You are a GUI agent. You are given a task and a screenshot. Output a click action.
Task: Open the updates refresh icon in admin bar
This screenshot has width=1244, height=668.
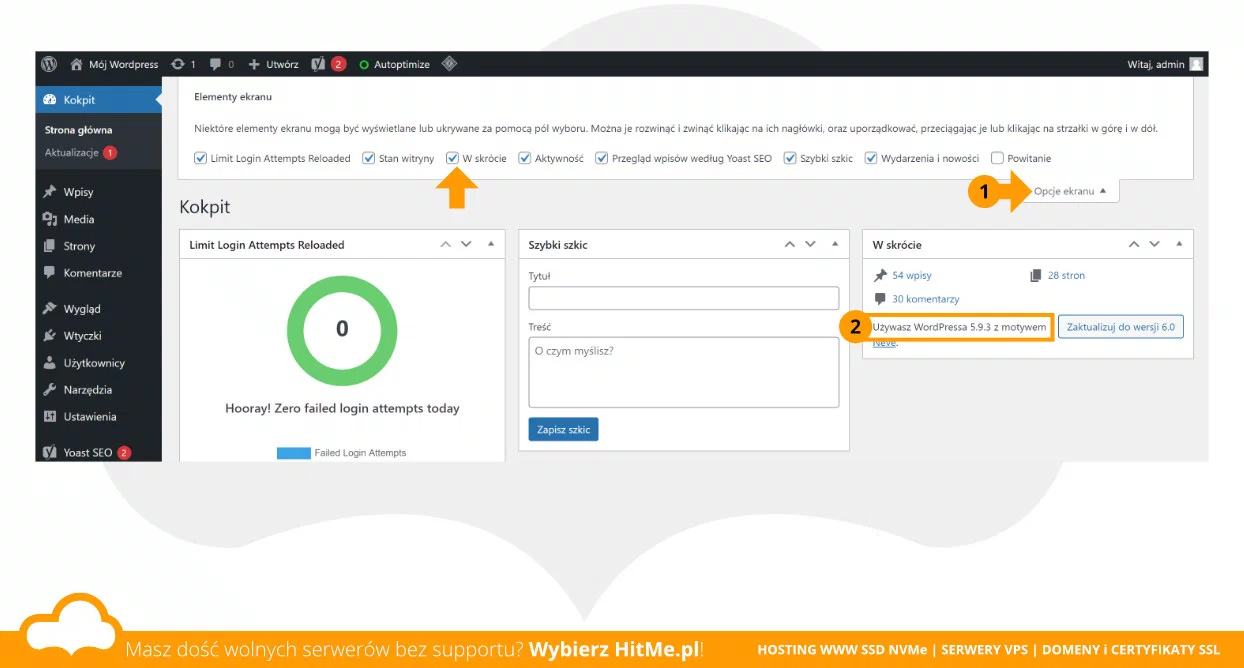(178, 64)
